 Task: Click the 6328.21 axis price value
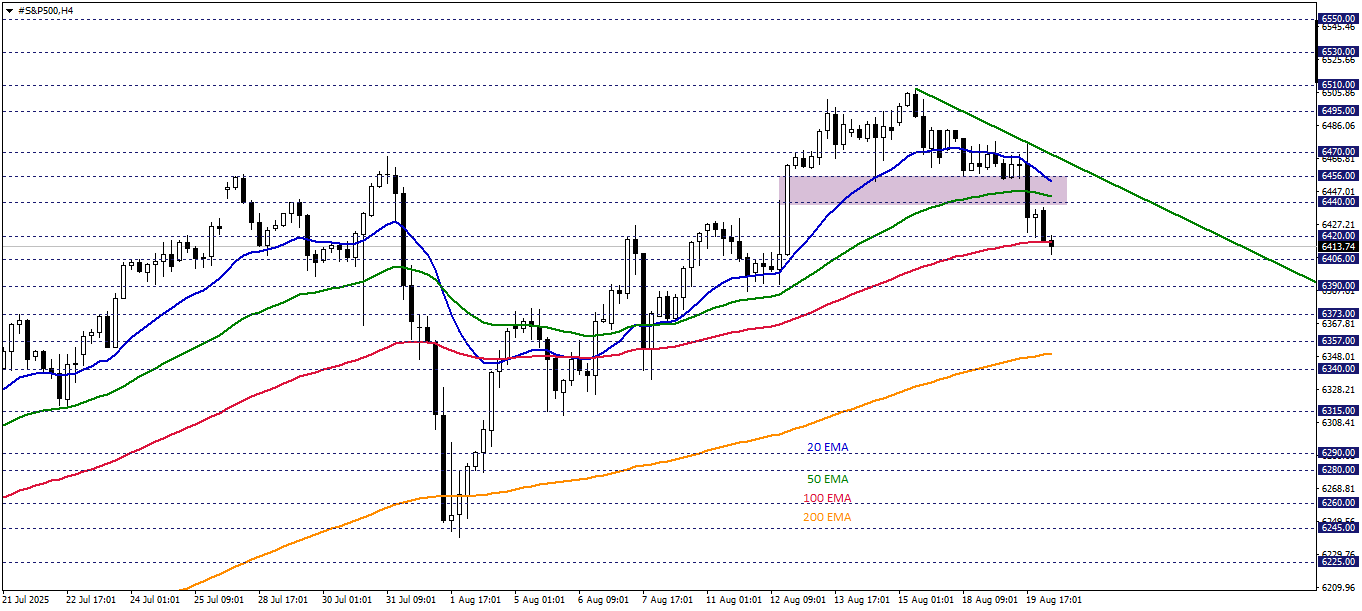[x=1338, y=389]
